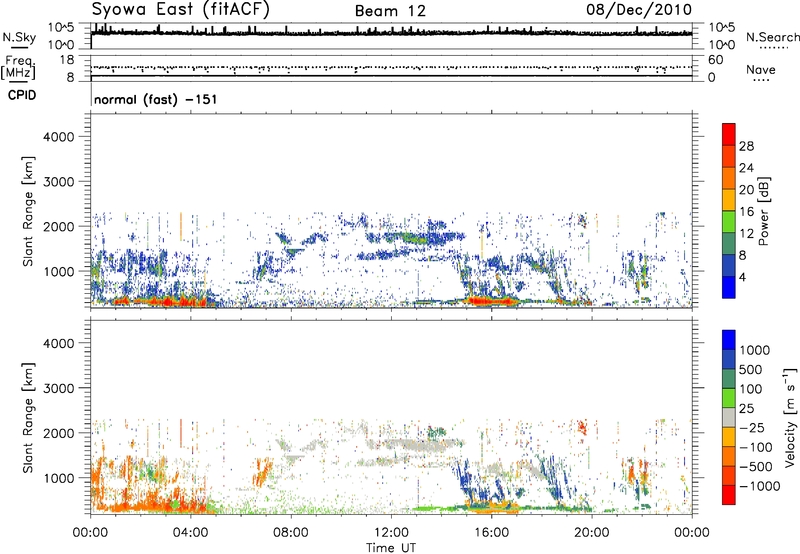Image resolution: width=800 pixels, height=554 pixels.
Task: Click the bright blue top Velocity colorbar segment
Action: click(729, 340)
